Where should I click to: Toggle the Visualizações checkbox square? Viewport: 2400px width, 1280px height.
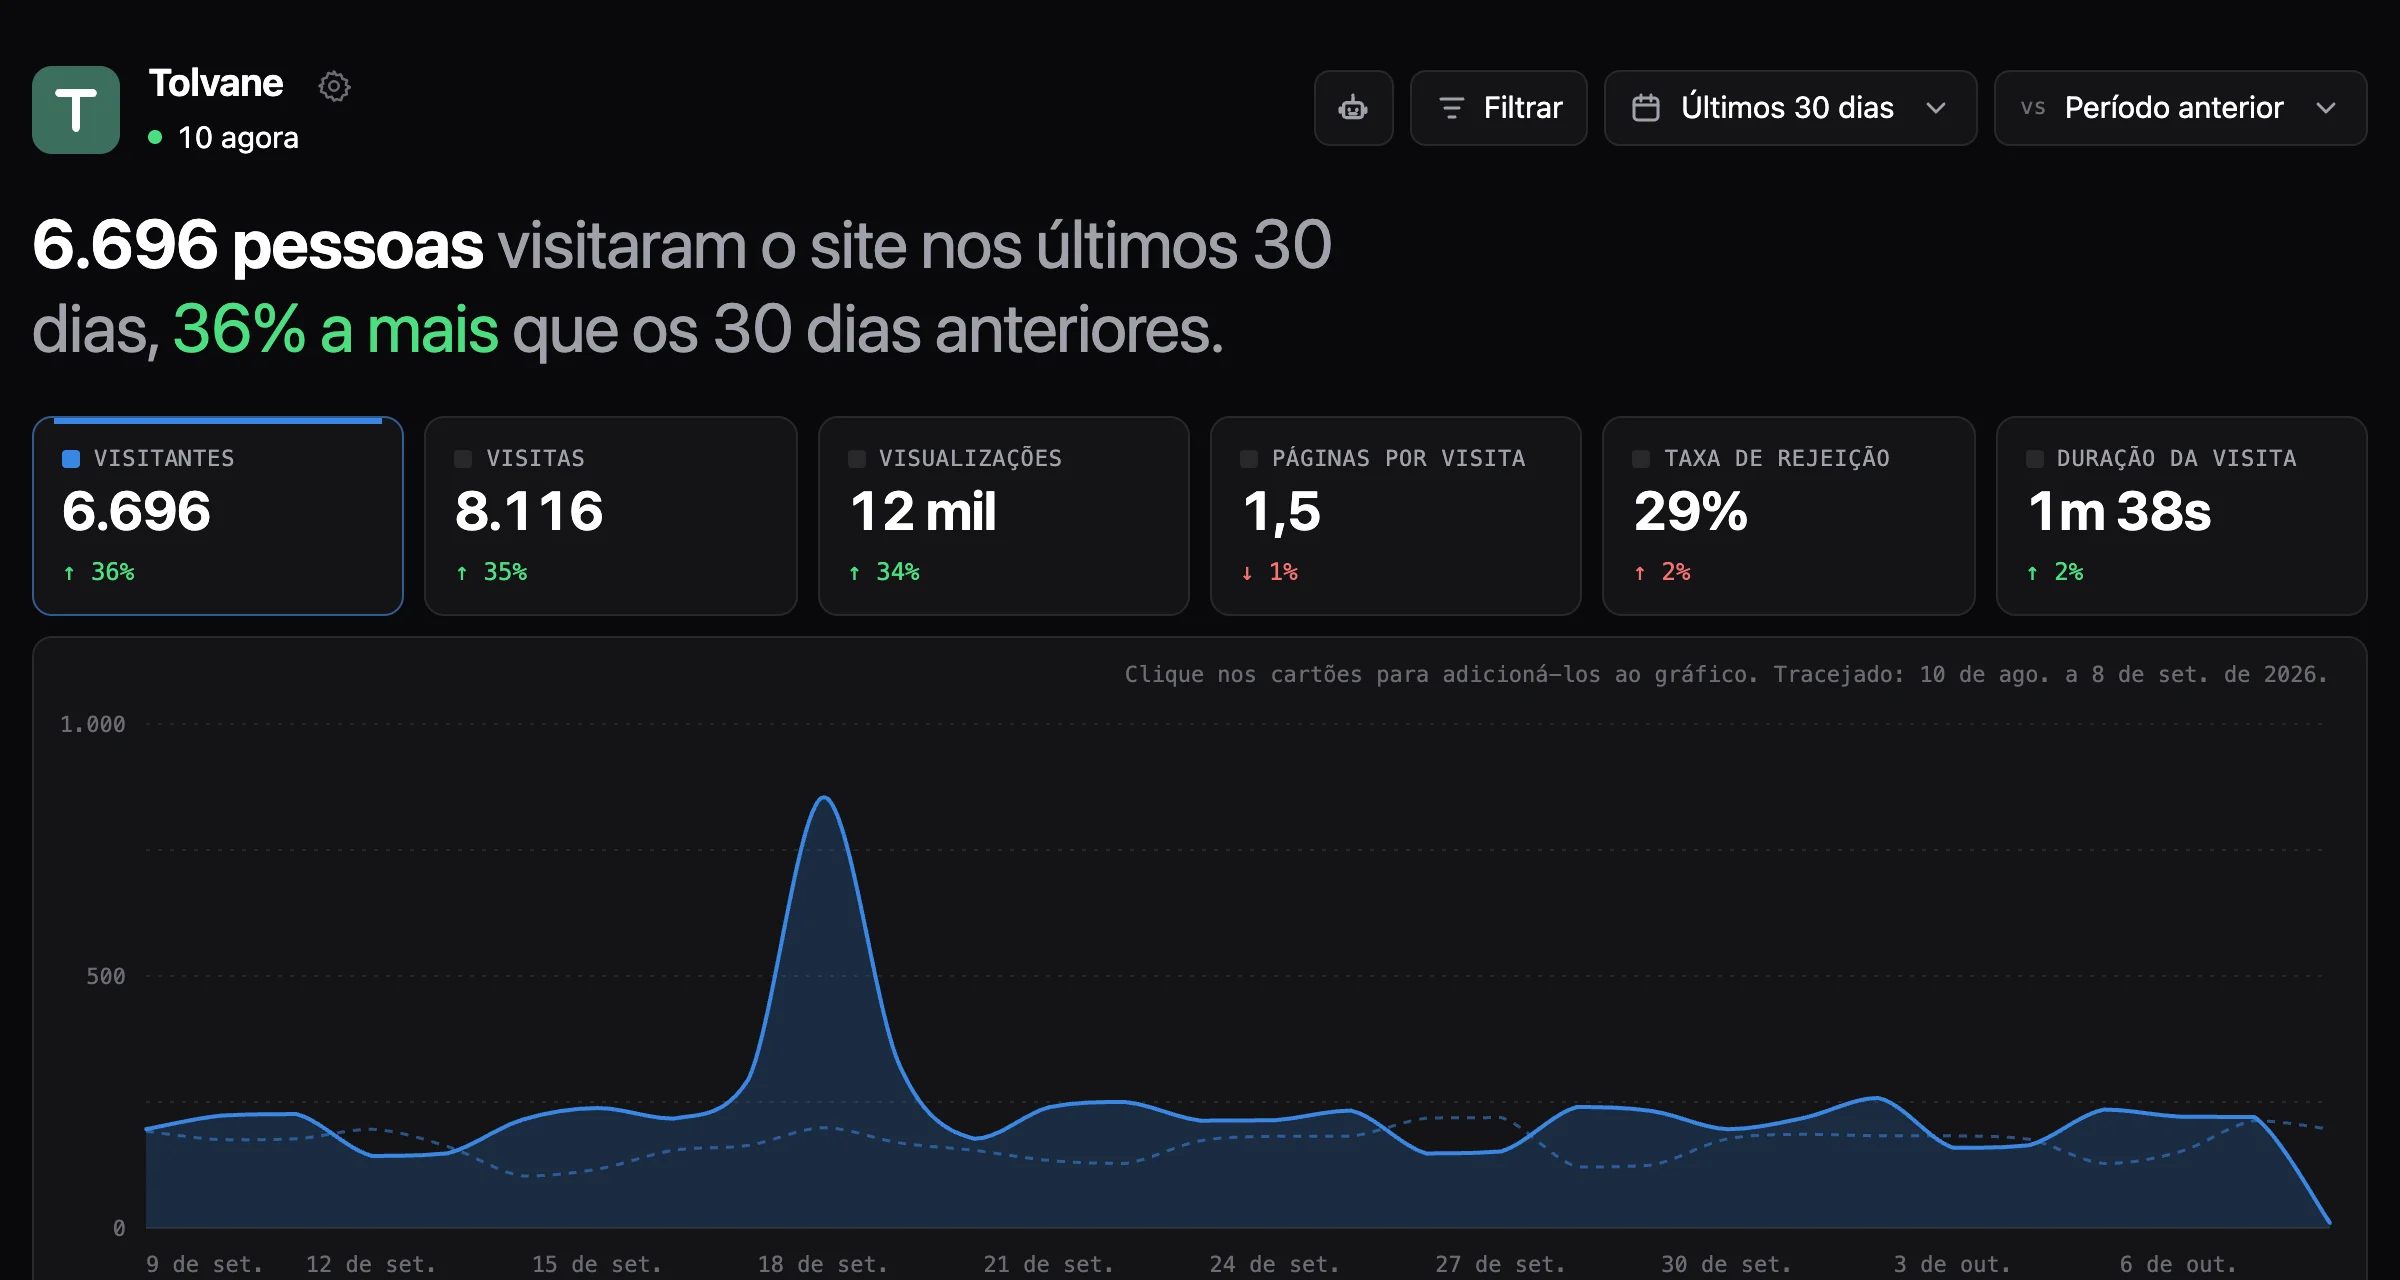tap(857, 459)
